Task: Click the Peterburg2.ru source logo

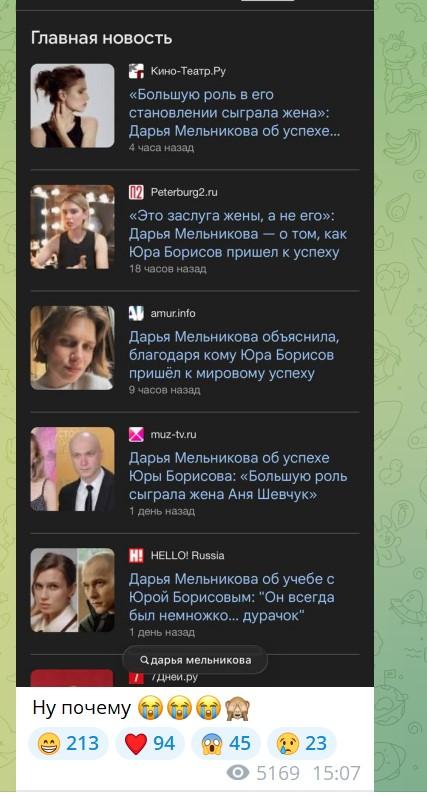Action: (136, 192)
